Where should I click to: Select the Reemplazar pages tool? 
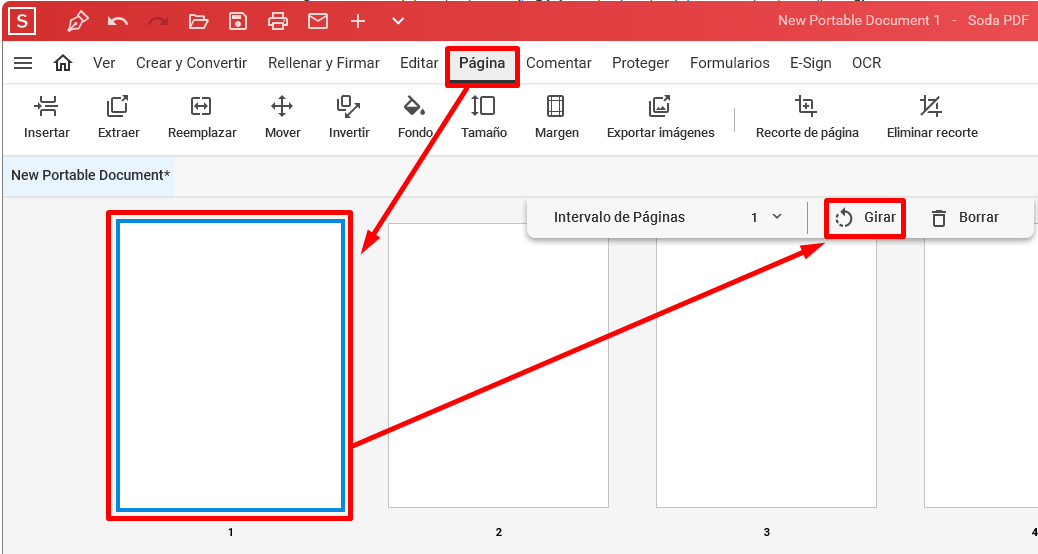[x=202, y=117]
